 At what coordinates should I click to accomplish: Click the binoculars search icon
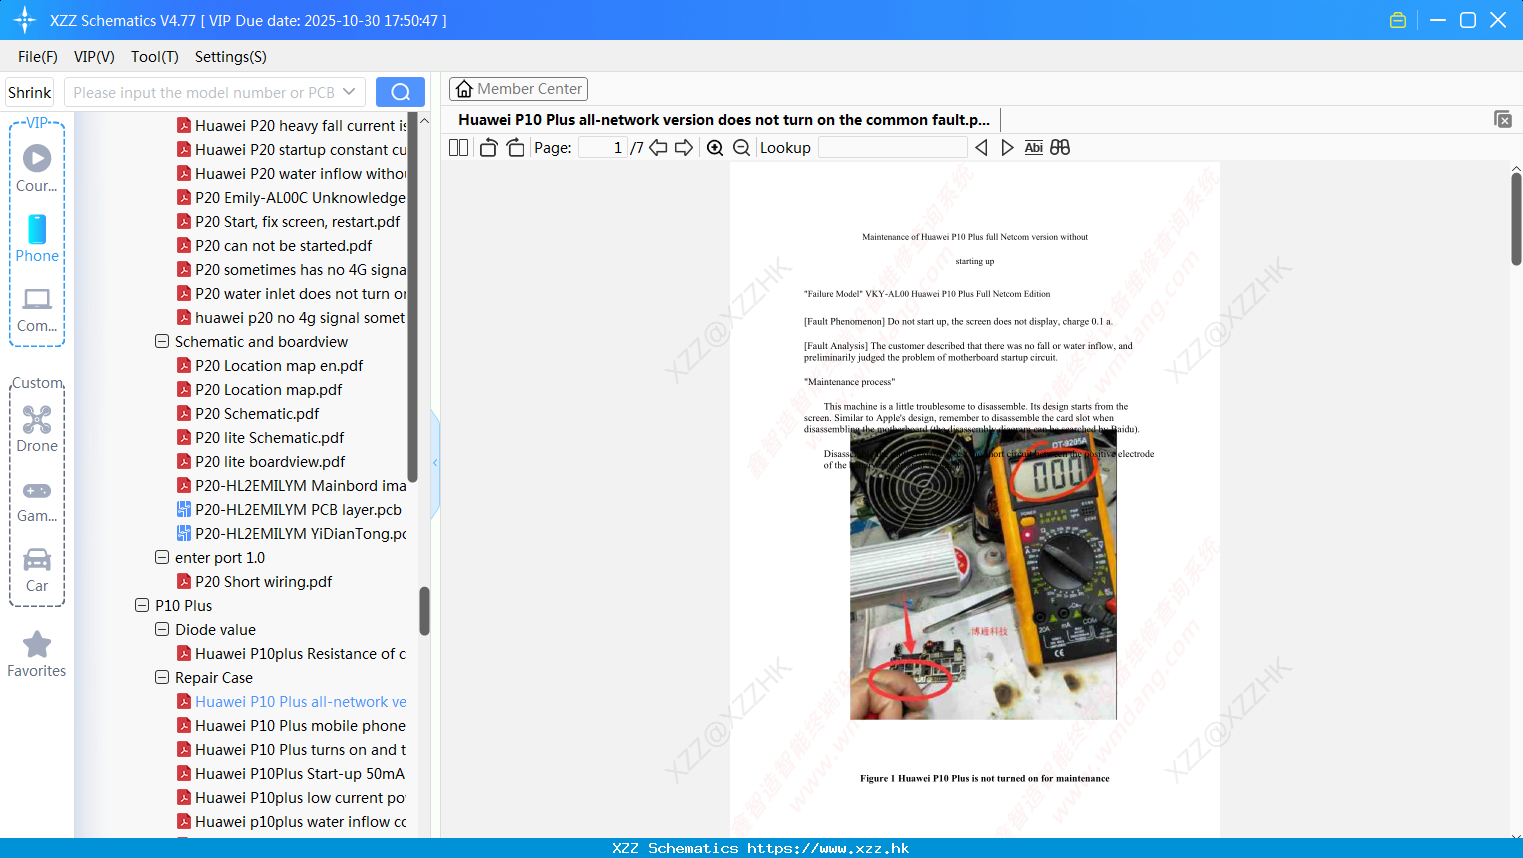[1060, 147]
